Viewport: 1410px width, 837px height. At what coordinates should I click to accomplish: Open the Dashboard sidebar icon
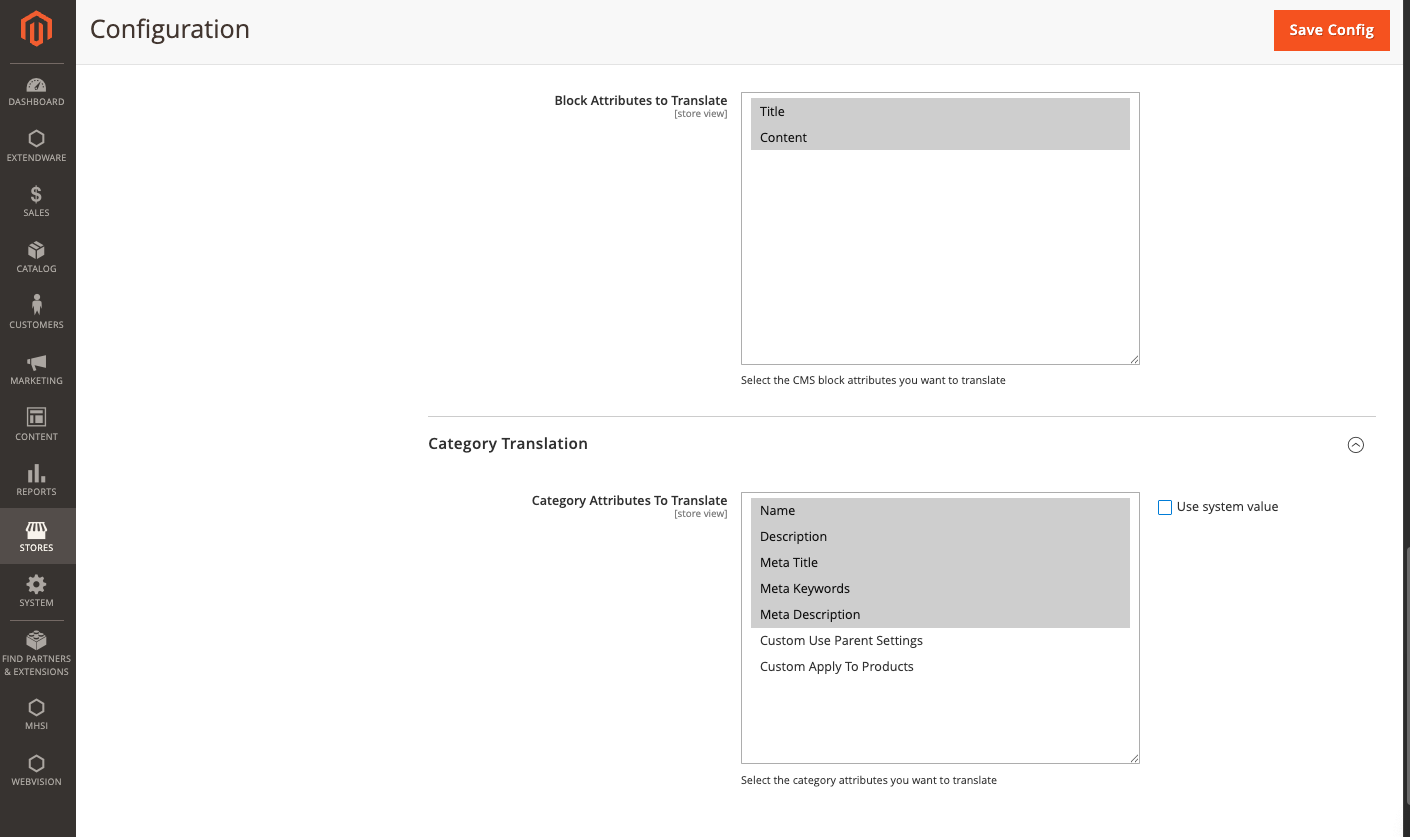(37, 87)
